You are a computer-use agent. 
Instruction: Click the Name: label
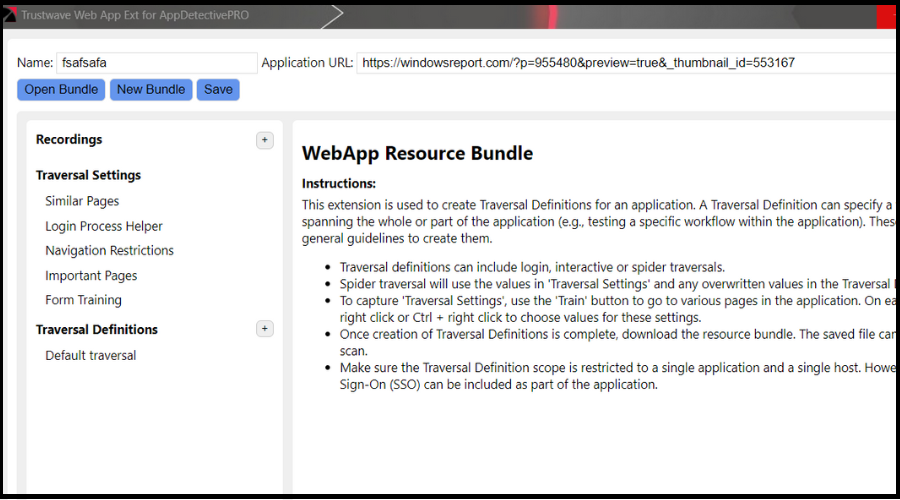(35, 63)
